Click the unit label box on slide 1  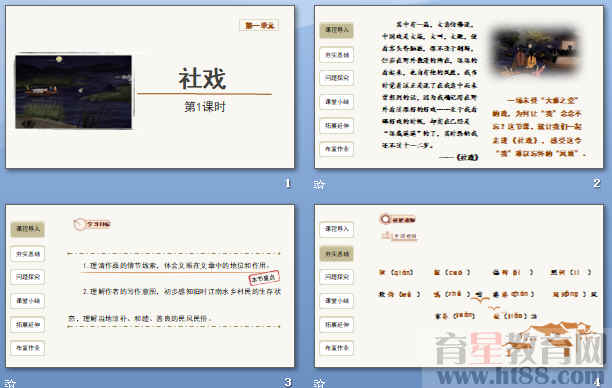pos(259,25)
